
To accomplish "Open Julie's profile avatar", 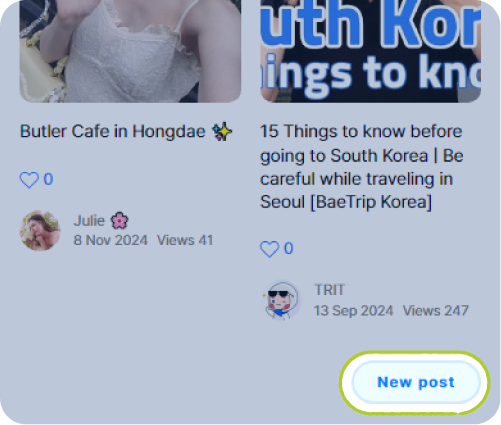I will point(40,230).
